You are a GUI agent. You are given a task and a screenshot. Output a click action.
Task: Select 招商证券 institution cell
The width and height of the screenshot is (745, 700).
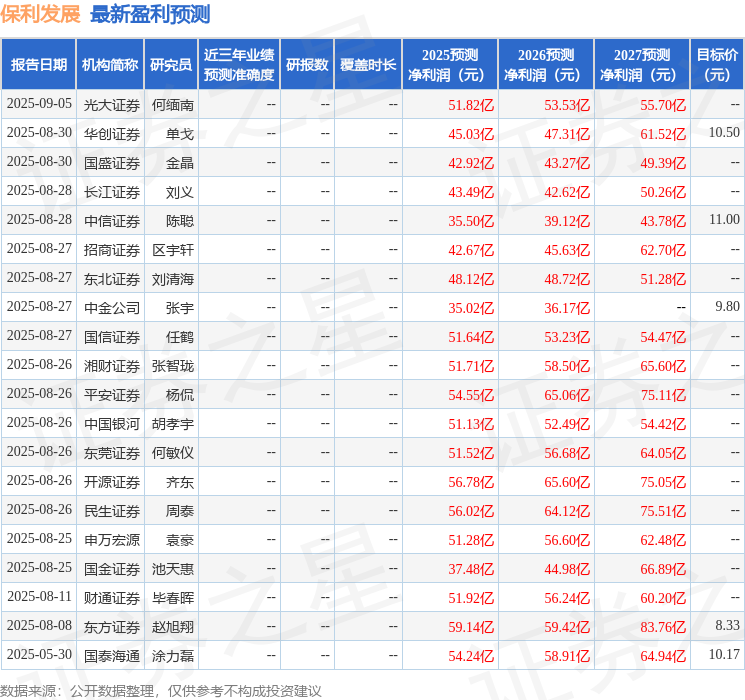(x=112, y=250)
